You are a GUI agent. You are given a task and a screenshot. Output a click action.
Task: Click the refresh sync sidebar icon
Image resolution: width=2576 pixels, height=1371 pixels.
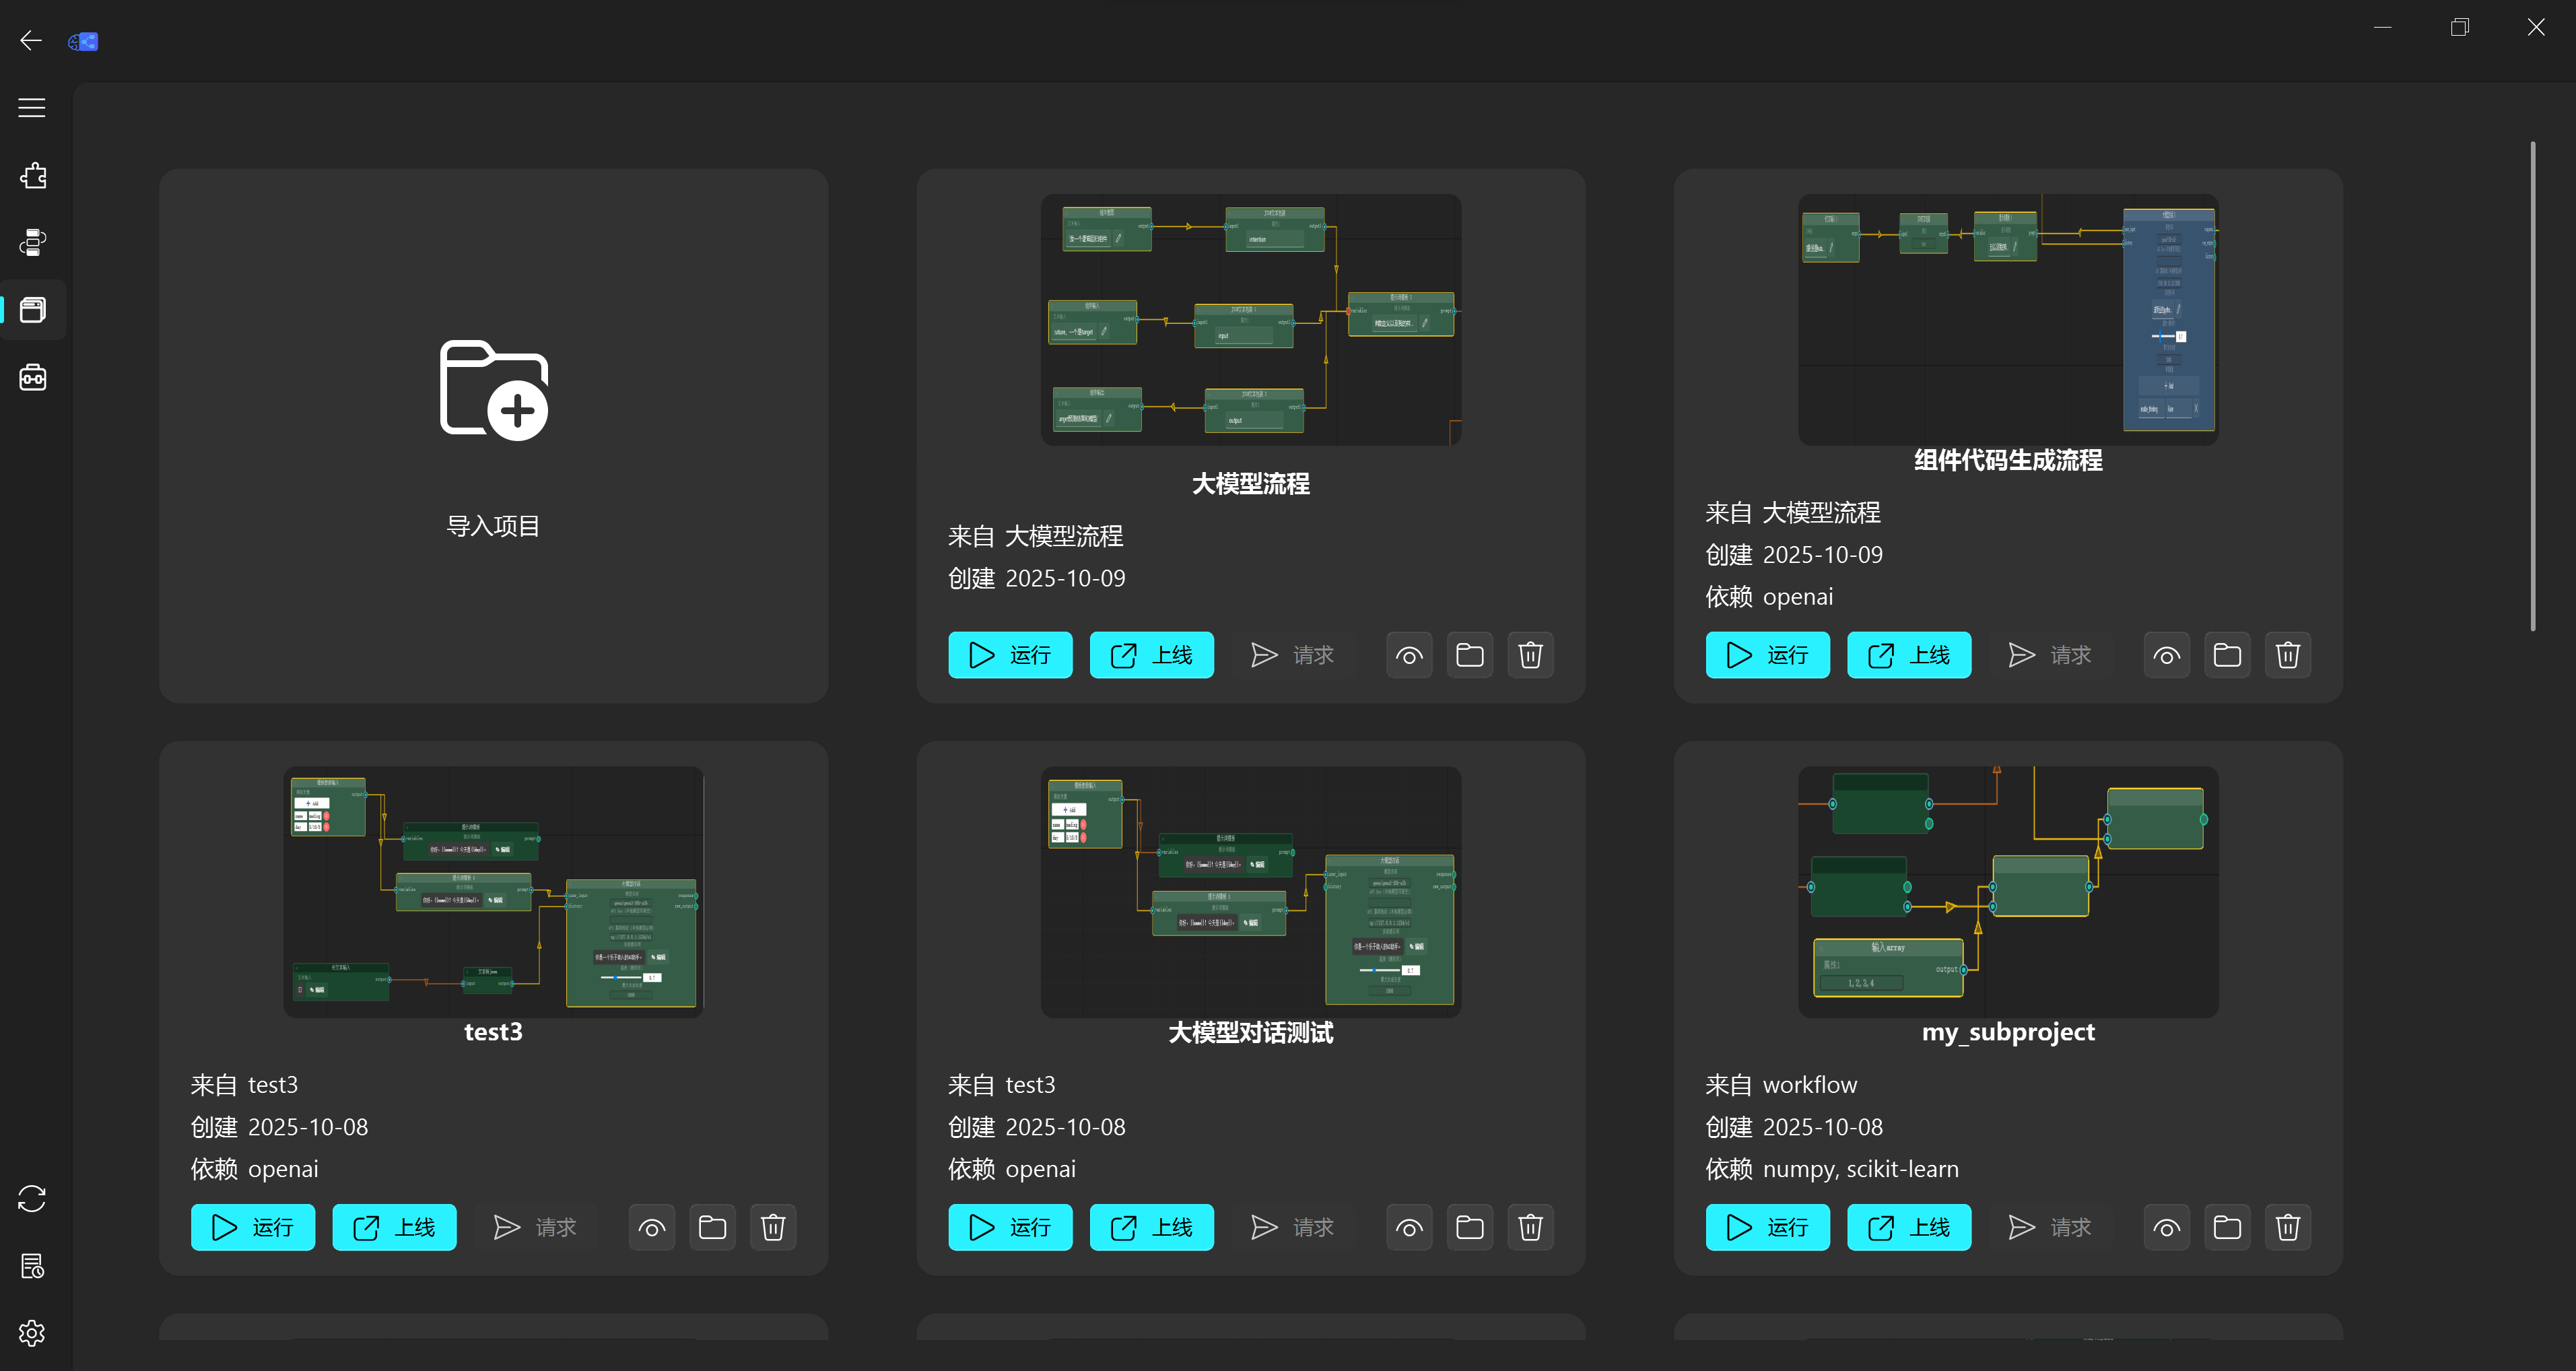click(32, 1198)
